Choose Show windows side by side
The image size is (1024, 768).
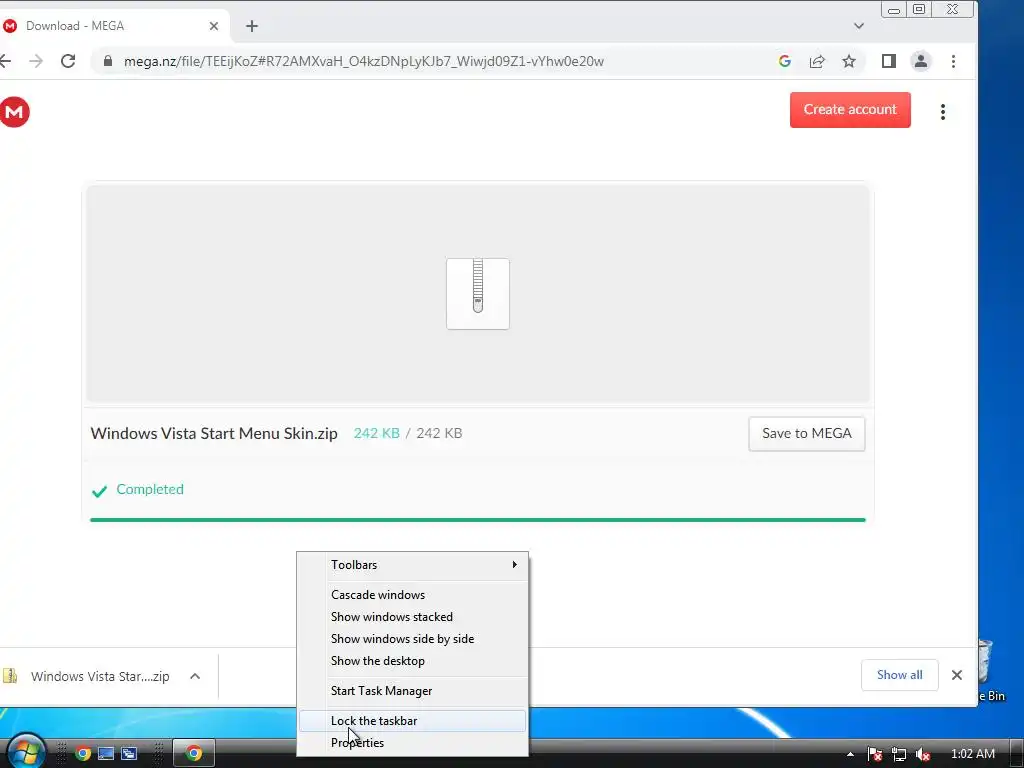coord(413,639)
